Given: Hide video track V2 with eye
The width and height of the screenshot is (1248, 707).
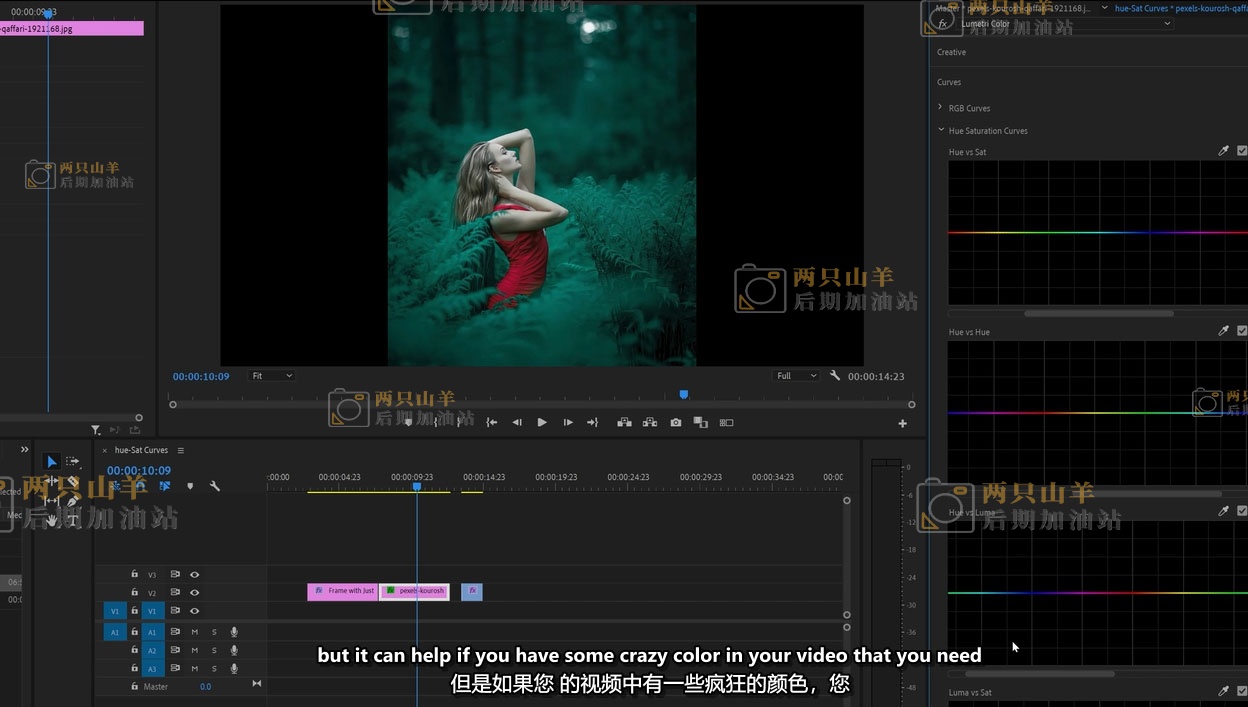Looking at the screenshot, I should (x=195, y=593).
